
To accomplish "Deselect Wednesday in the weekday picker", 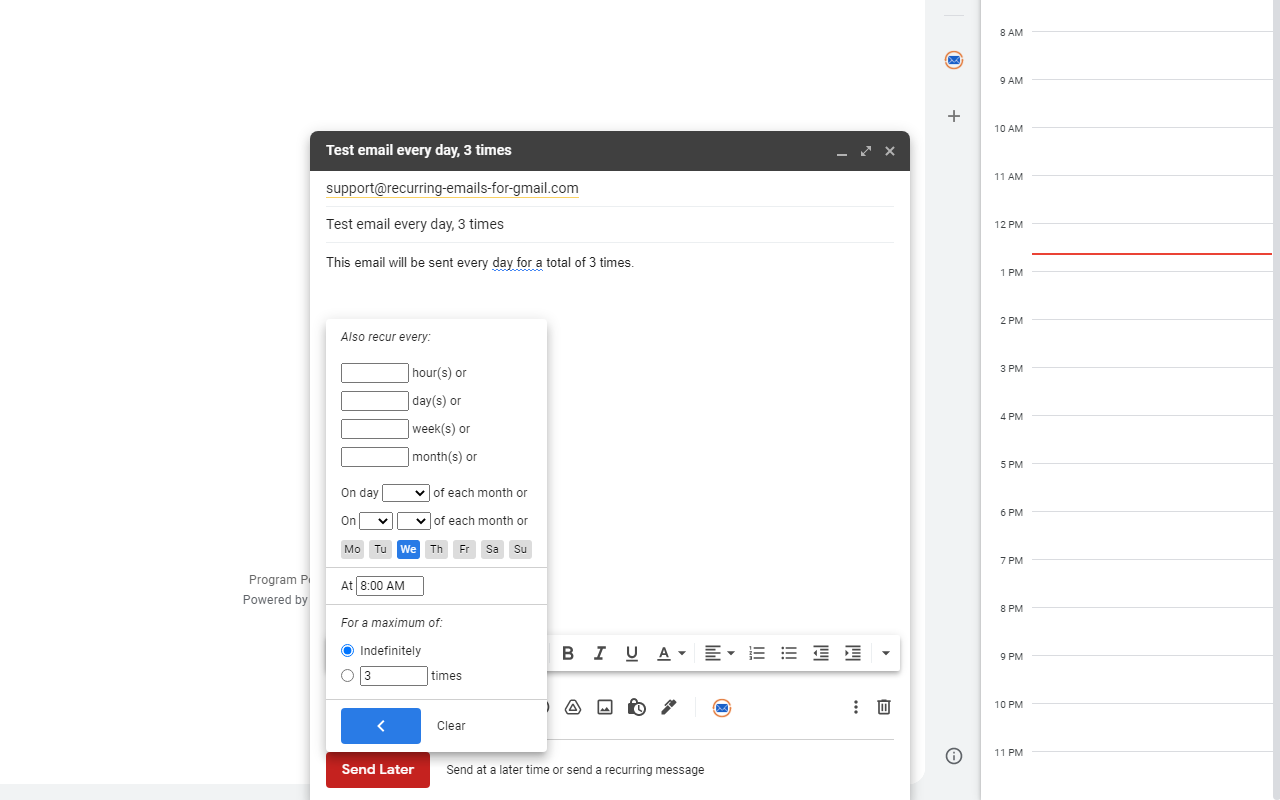I will [x=408, y=549].
